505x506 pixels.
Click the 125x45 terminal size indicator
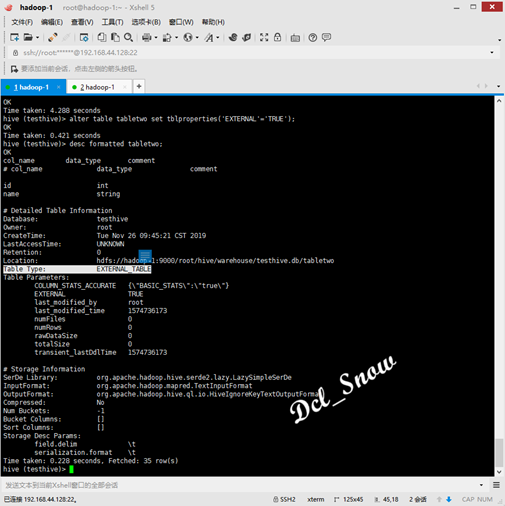point(349,499)
